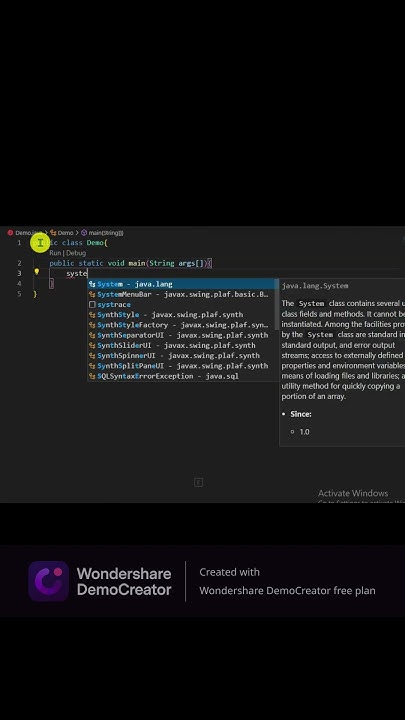
Task: Open the Demo.java breadcrumb
Action: [x=28, y=233]
